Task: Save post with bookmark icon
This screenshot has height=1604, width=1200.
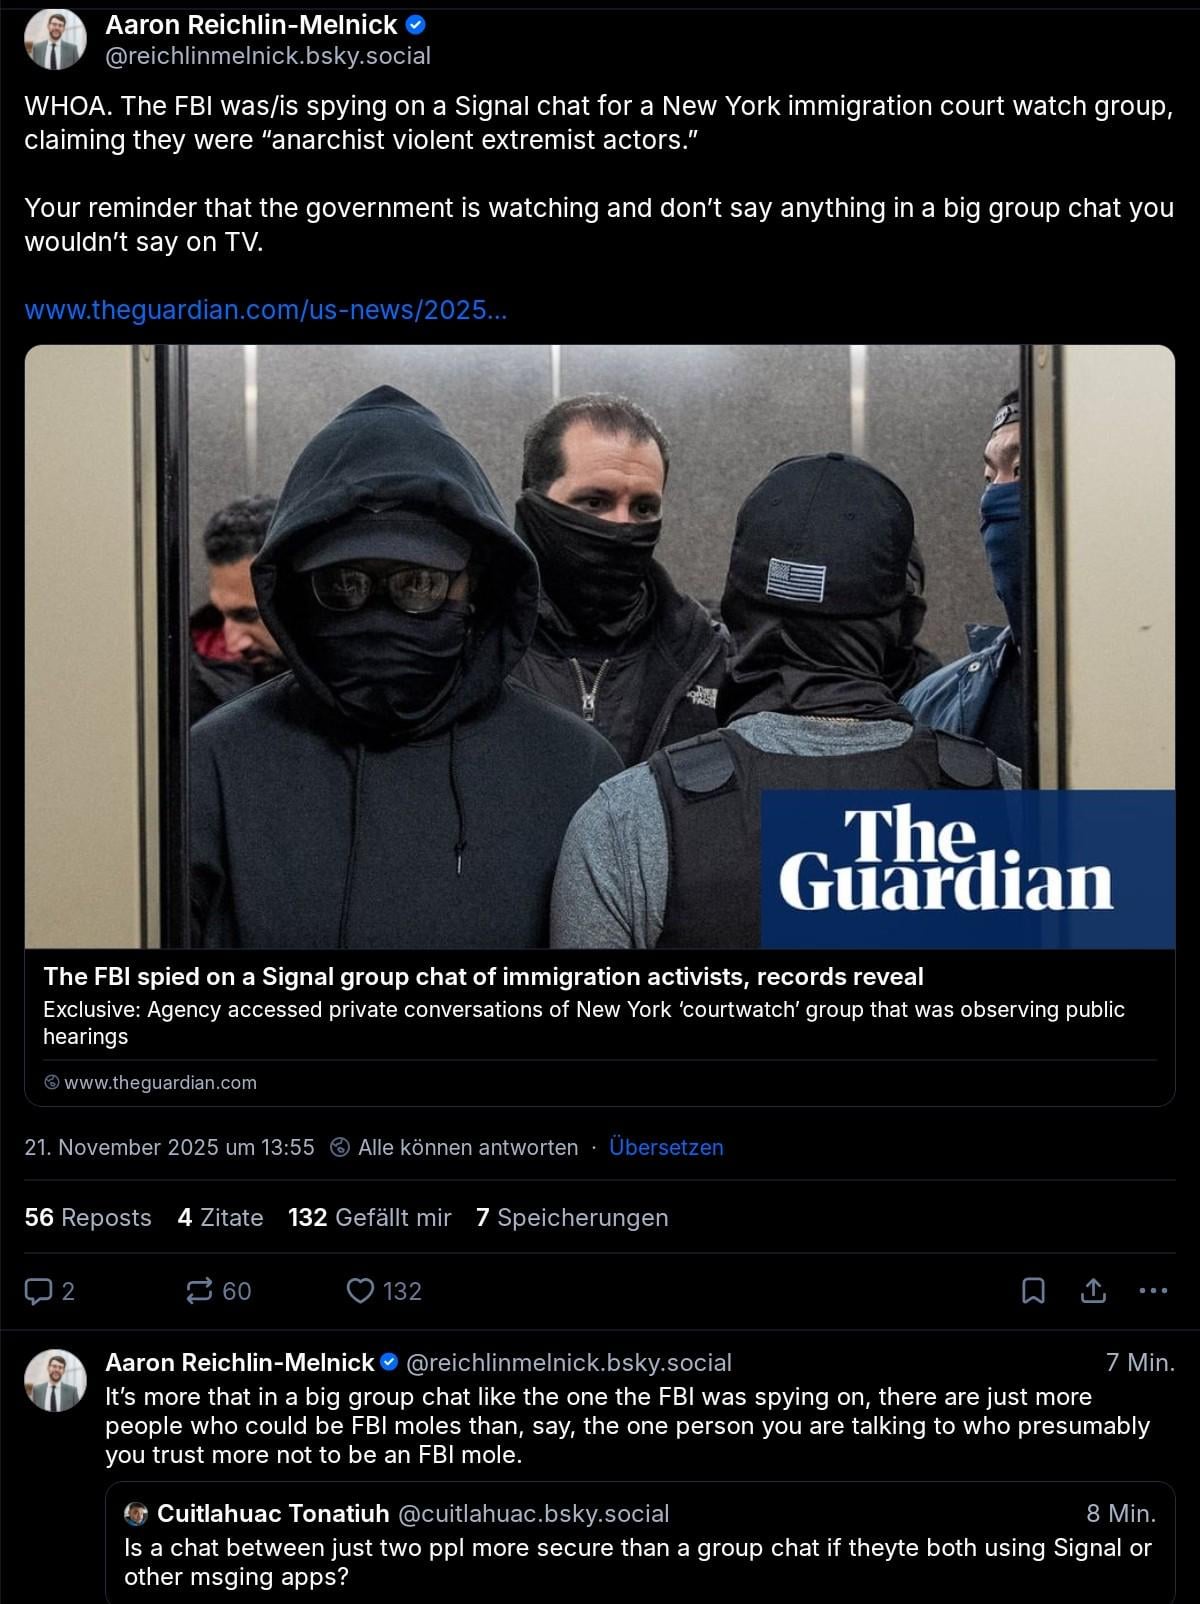Action: click(1033, 1291)
